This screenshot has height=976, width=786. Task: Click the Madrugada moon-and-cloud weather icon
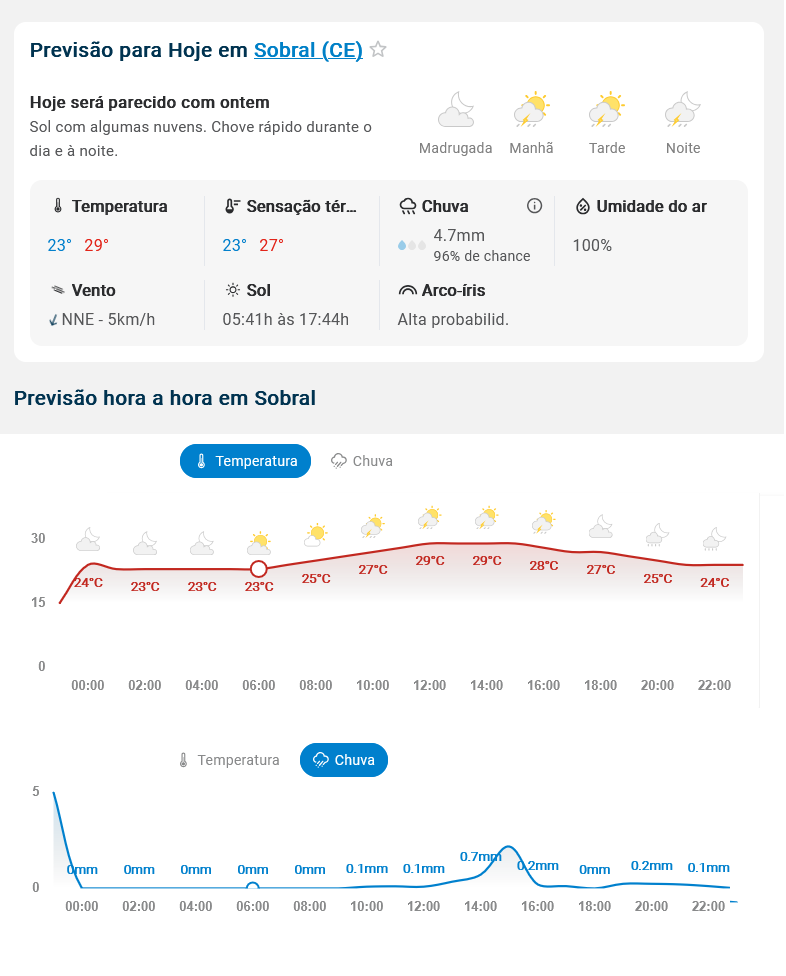(x=456, y=110)
